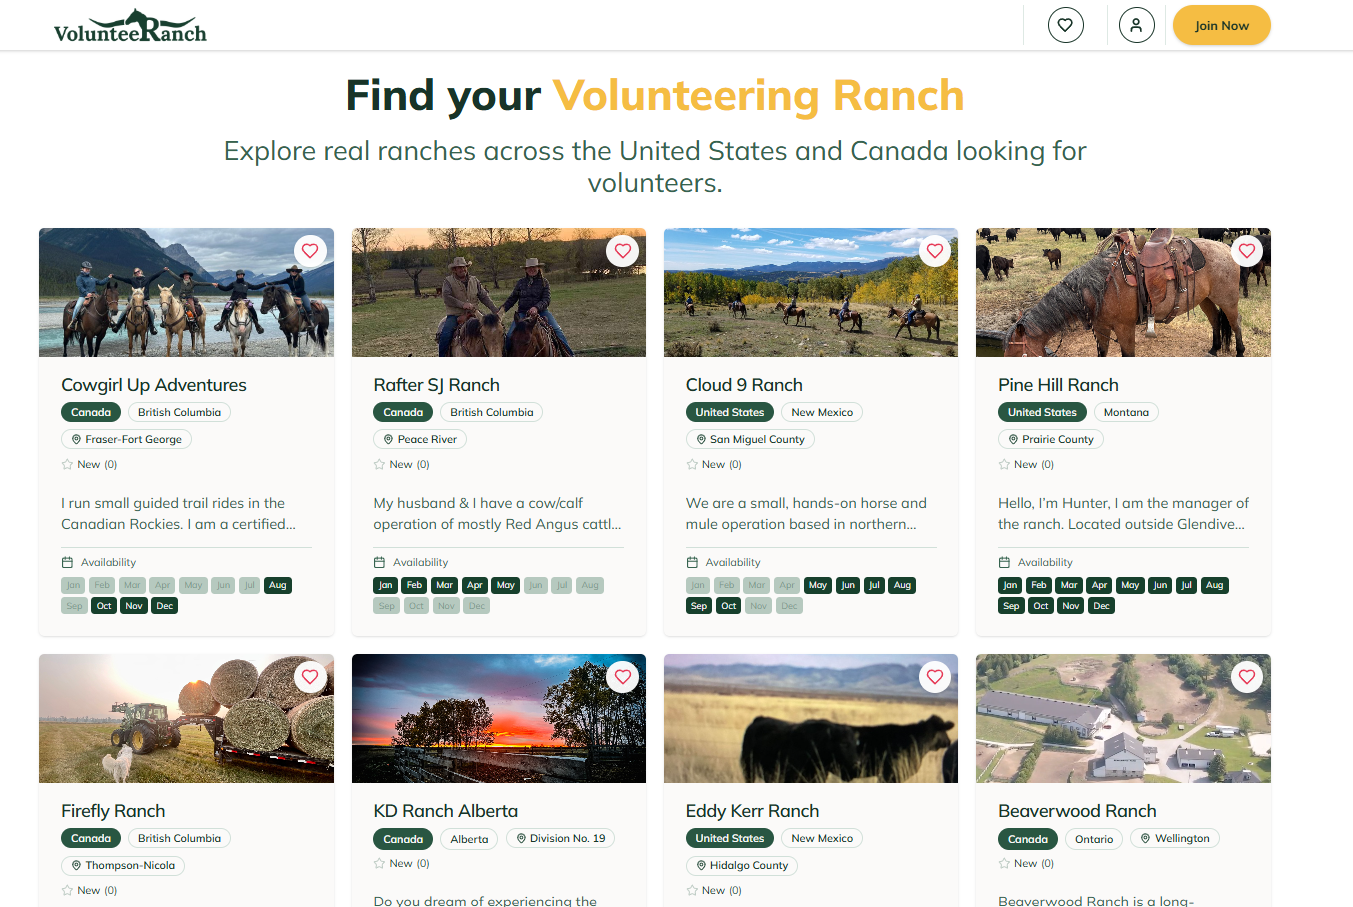1353x907 pixels.
Task: Click the Thompson-Nicola location tag
Action: (123, 865)
